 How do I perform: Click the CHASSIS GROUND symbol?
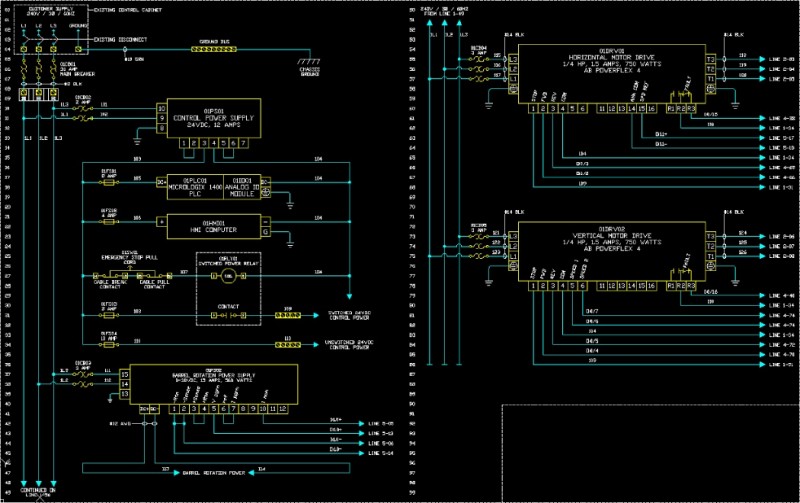pos(309,62)
